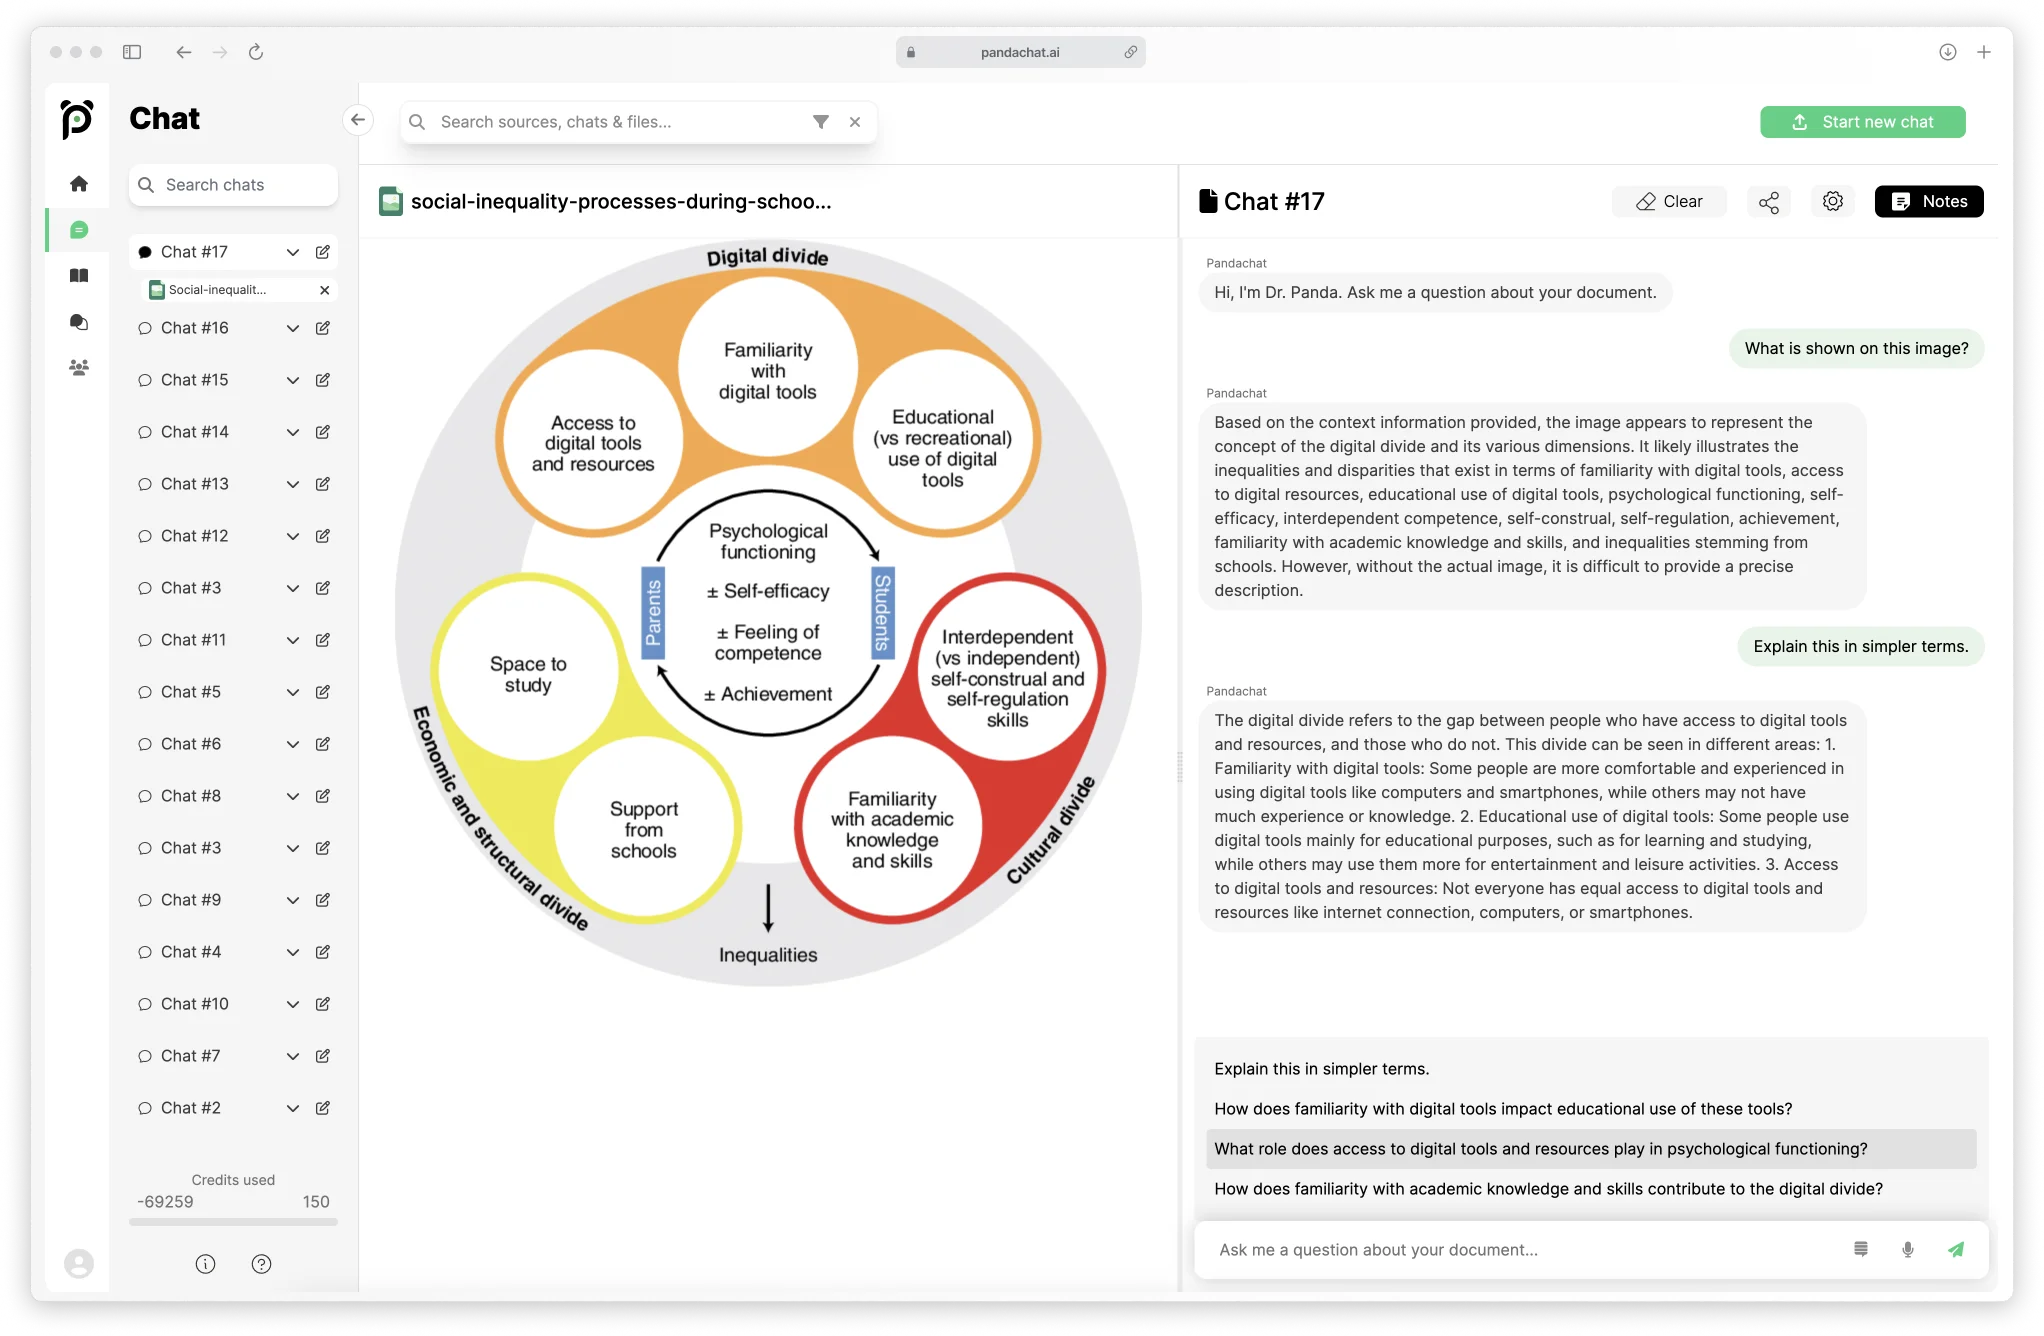Image resolution: width=2044 pixels, height=1336 pixels.
Task: Expand Chat #14 chevron
Action: [292, 432]
